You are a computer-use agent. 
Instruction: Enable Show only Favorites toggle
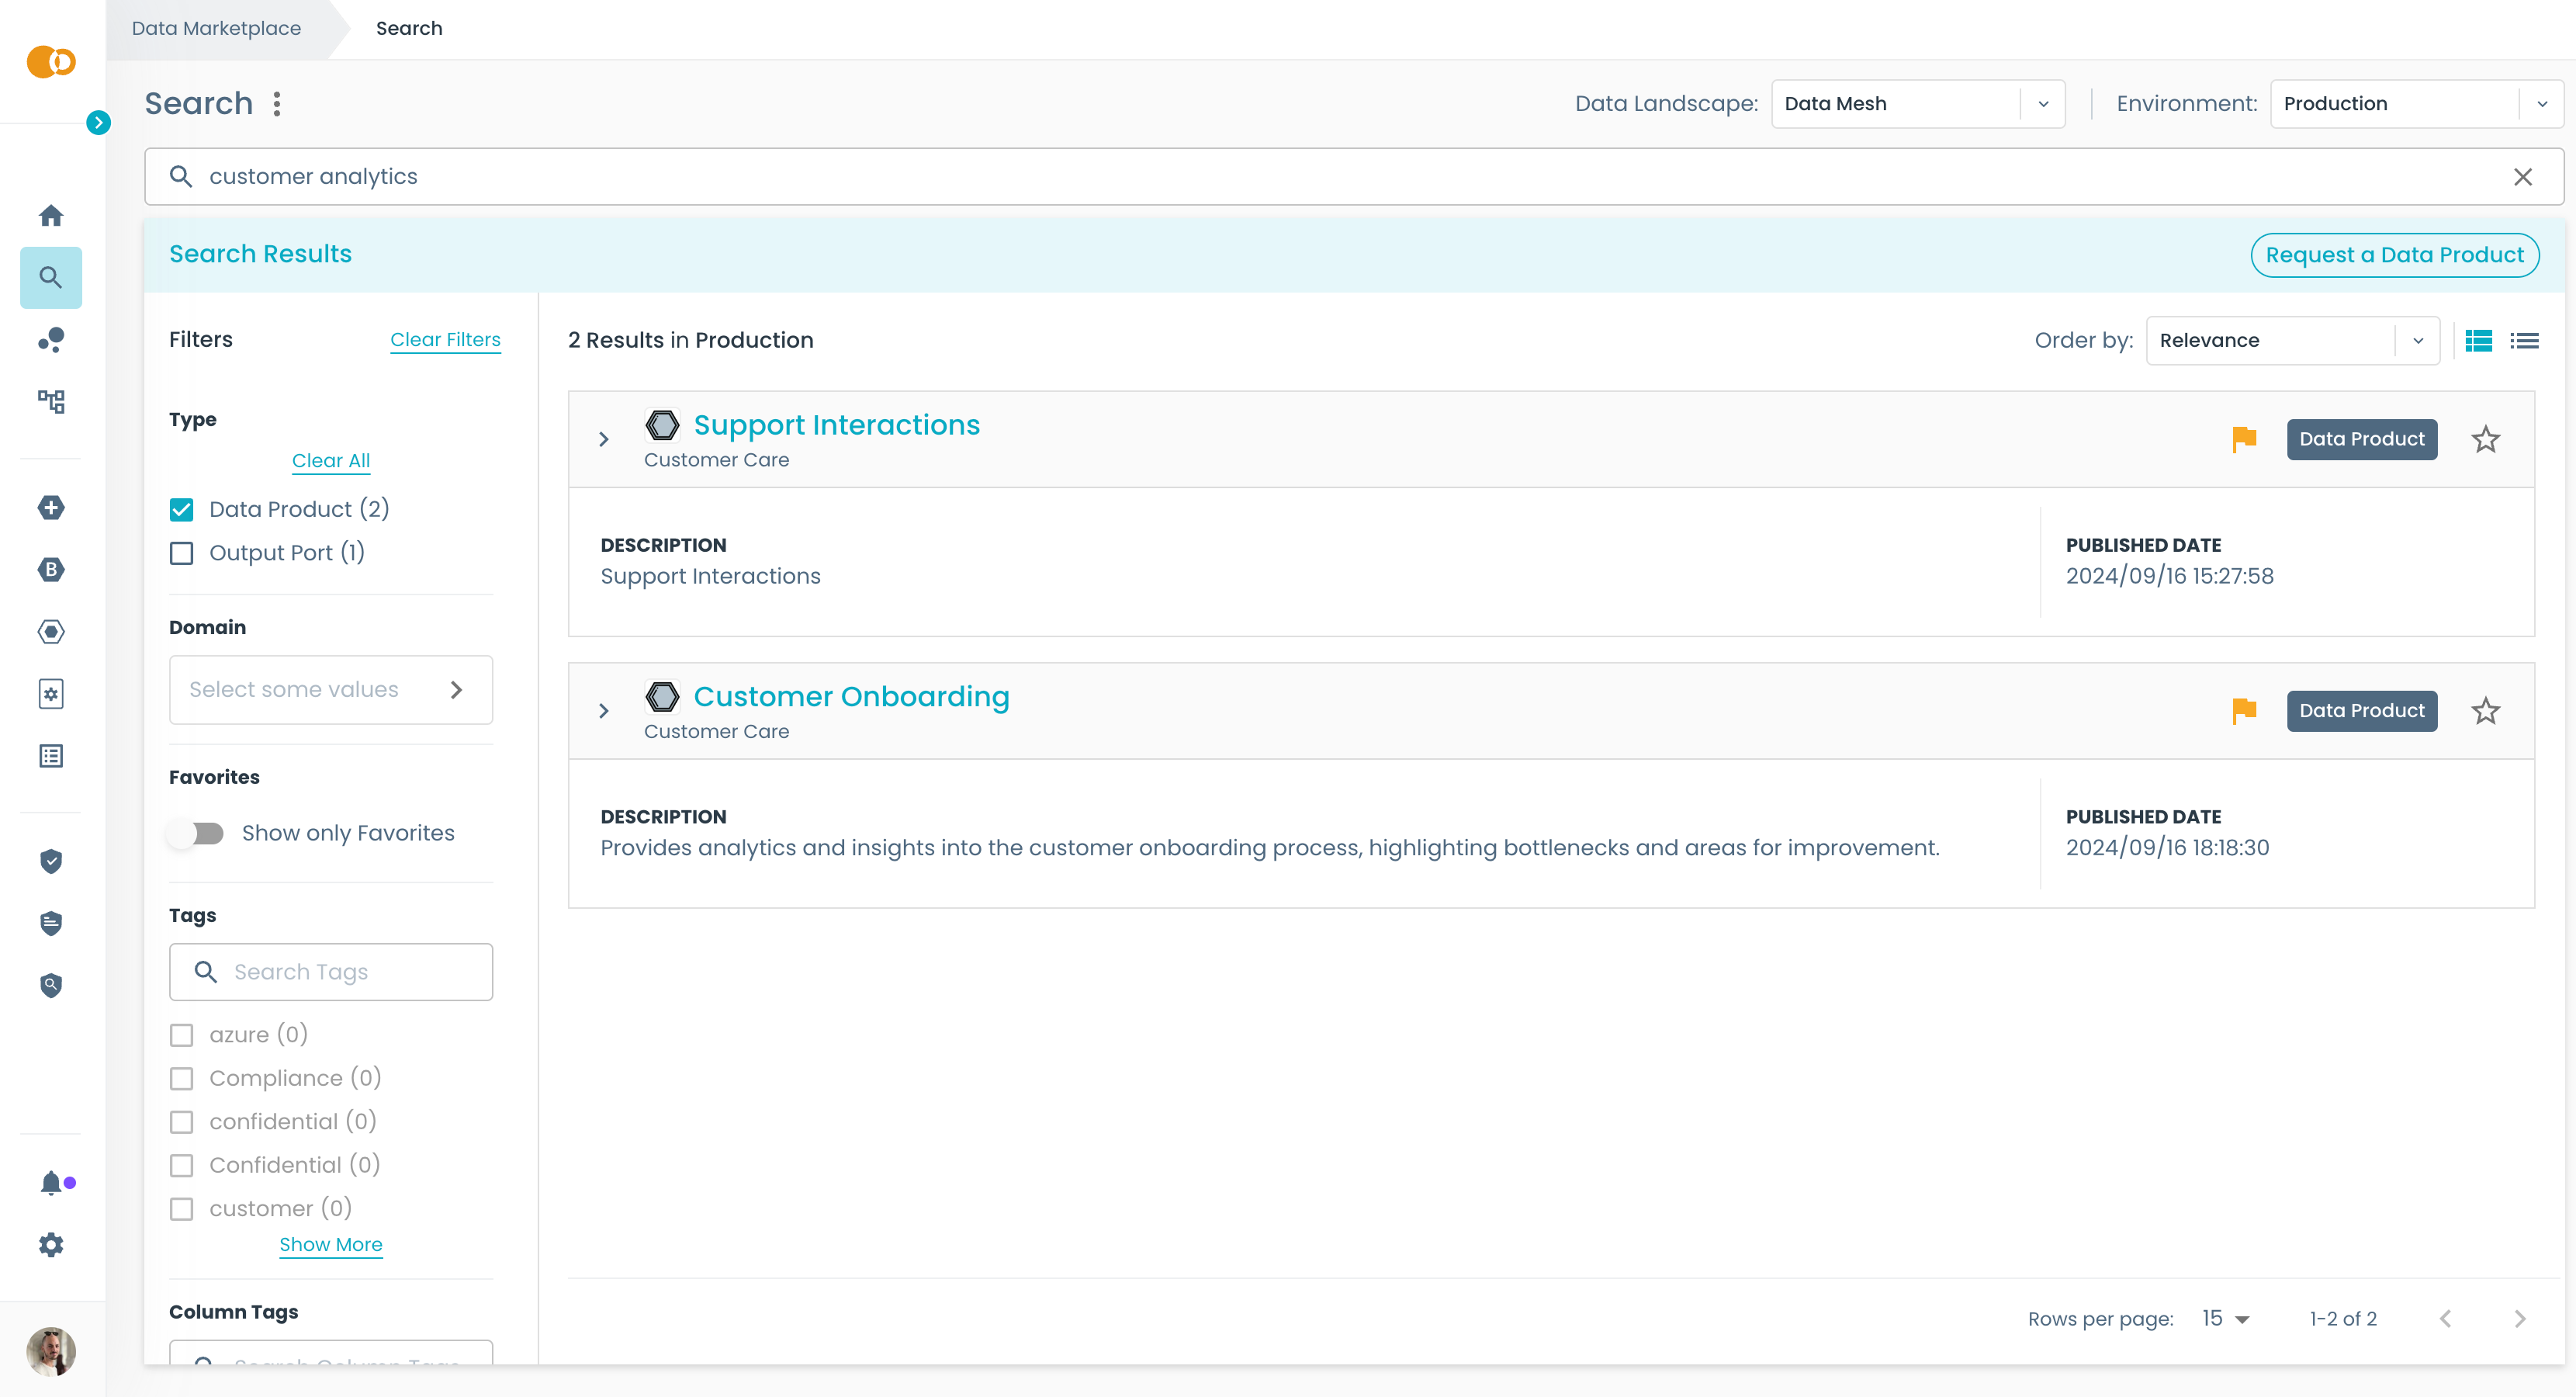coord(197,833)
